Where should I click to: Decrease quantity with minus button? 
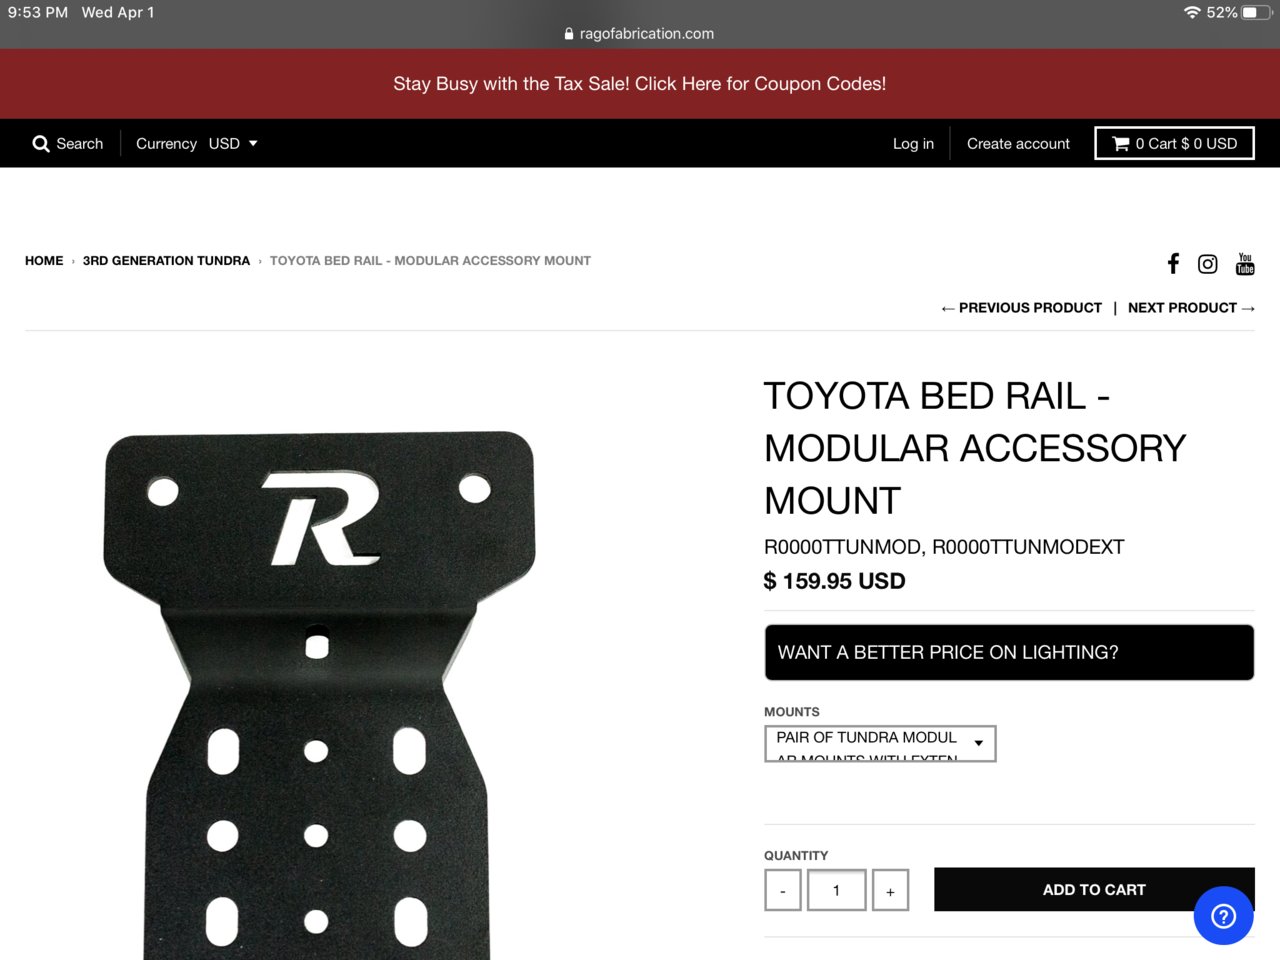pyautogui.click(x=783, y=890)
